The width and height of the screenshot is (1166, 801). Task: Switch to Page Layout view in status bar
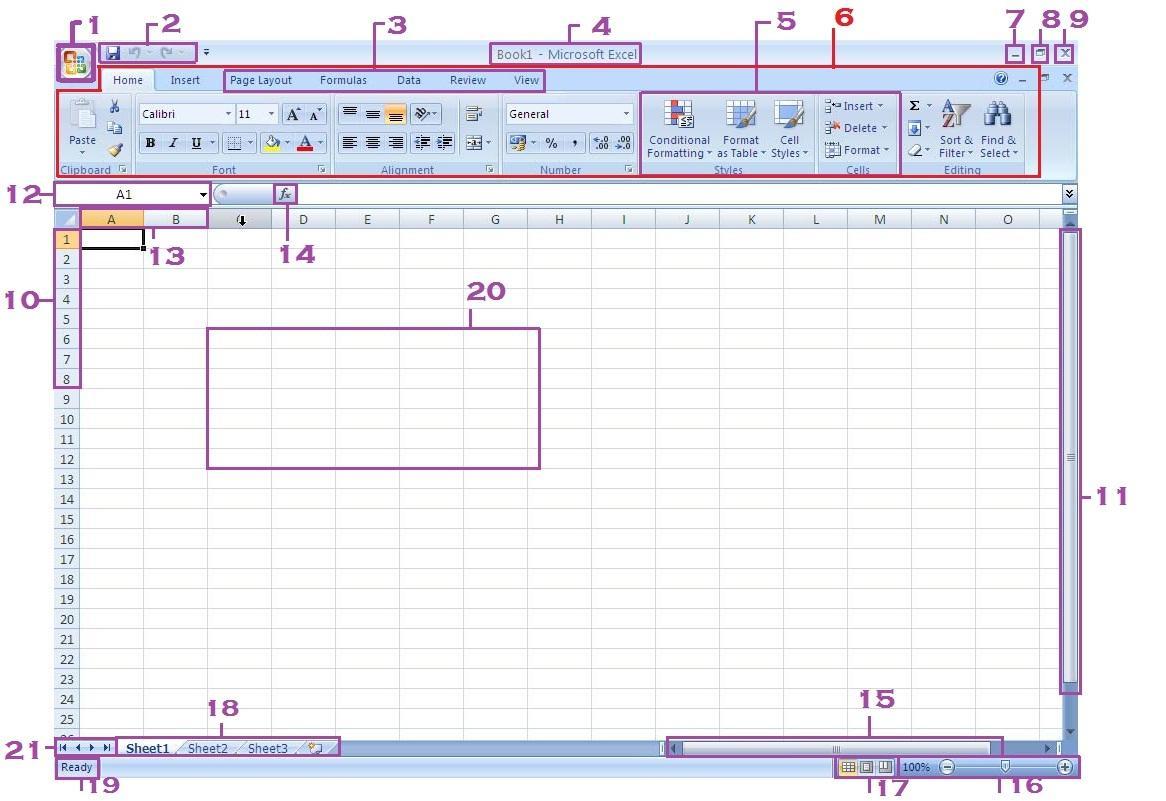(x=866, y=767)
